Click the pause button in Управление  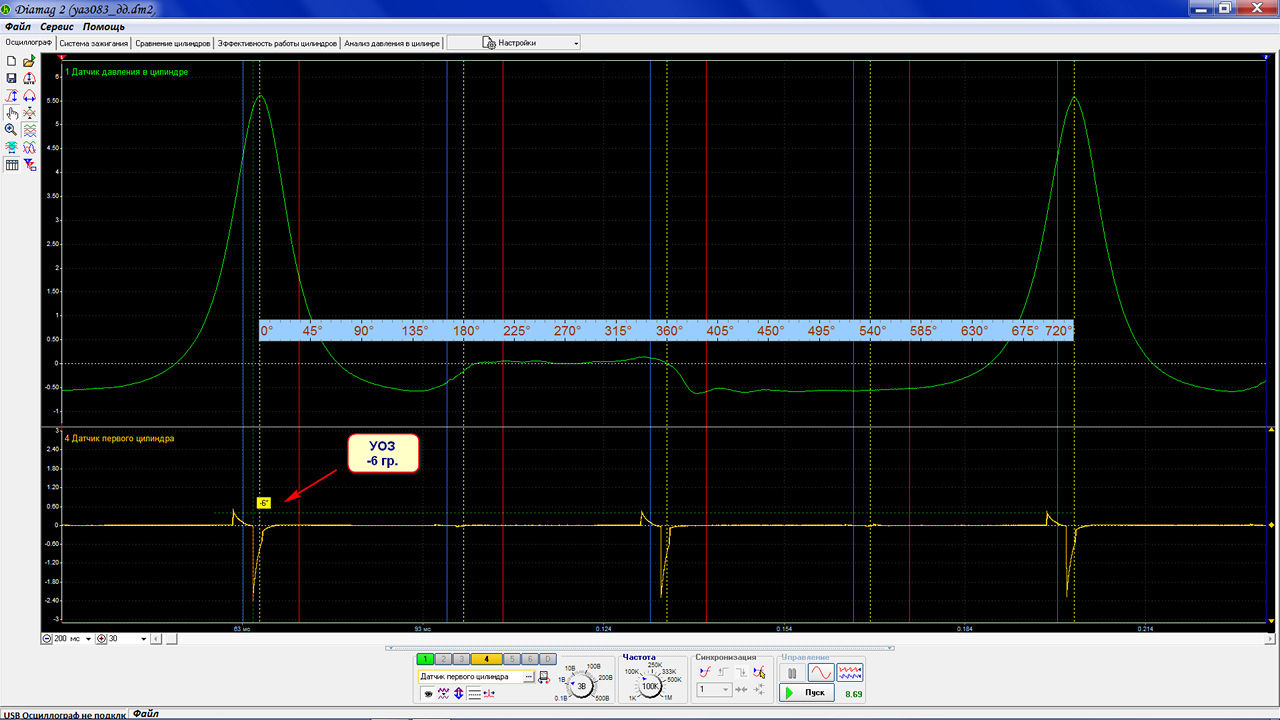tap(792, 674)
